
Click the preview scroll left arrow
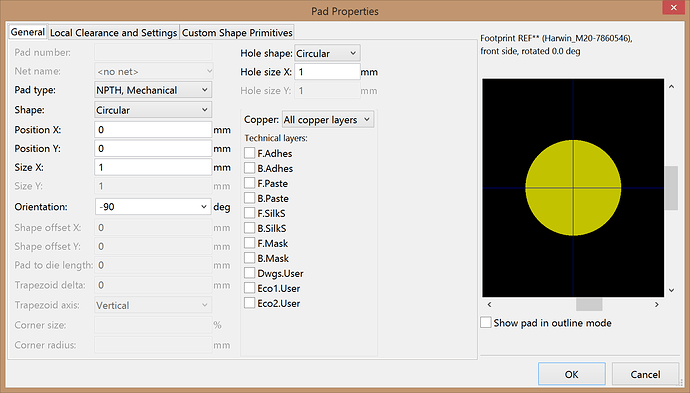click(489, 304)
